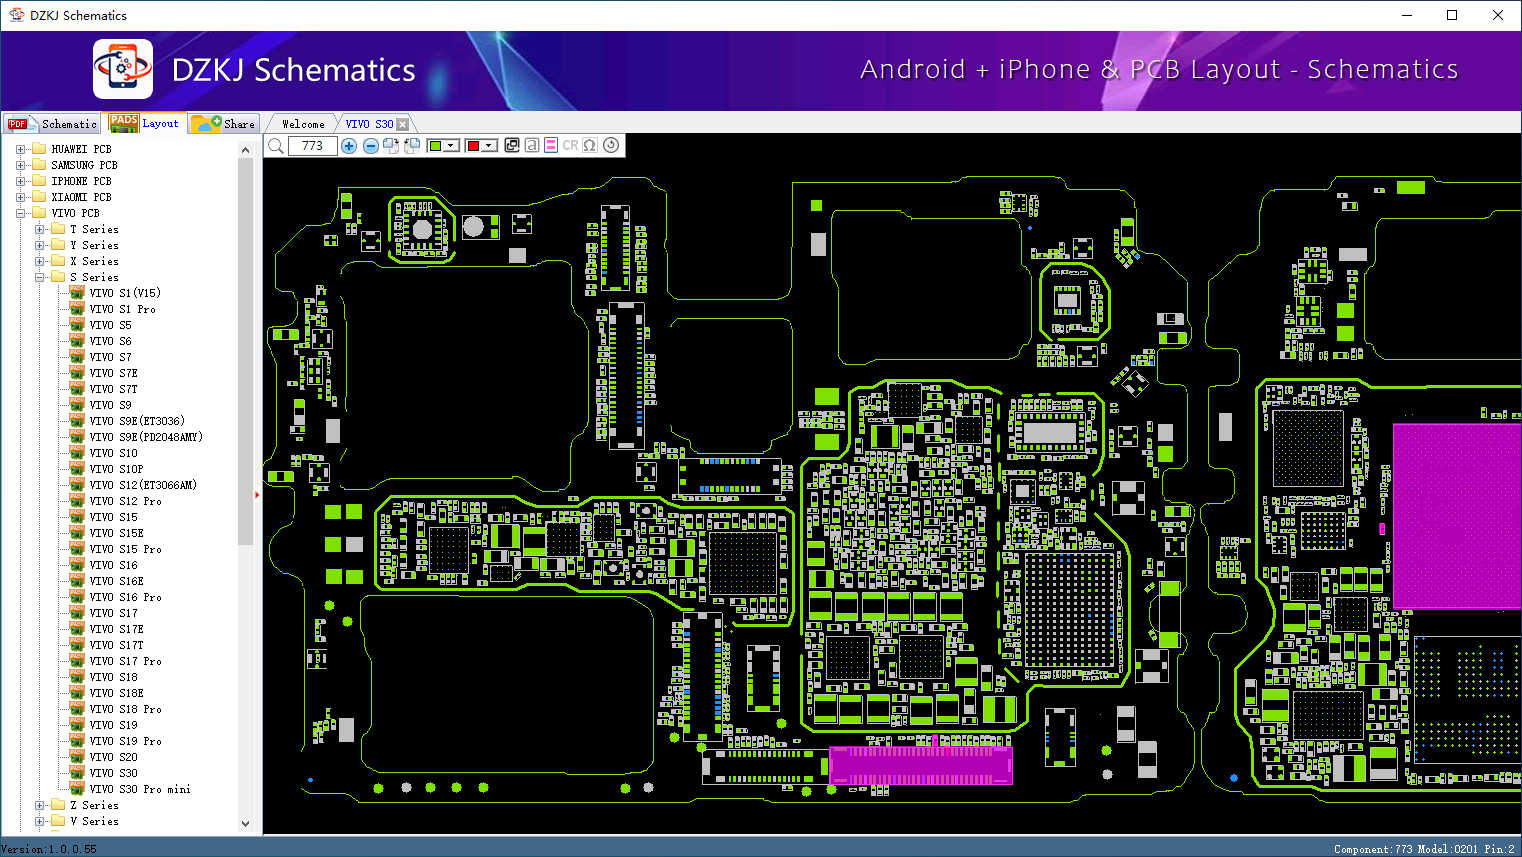Toggle the pink lines highlight icon

tap(551, 145)
